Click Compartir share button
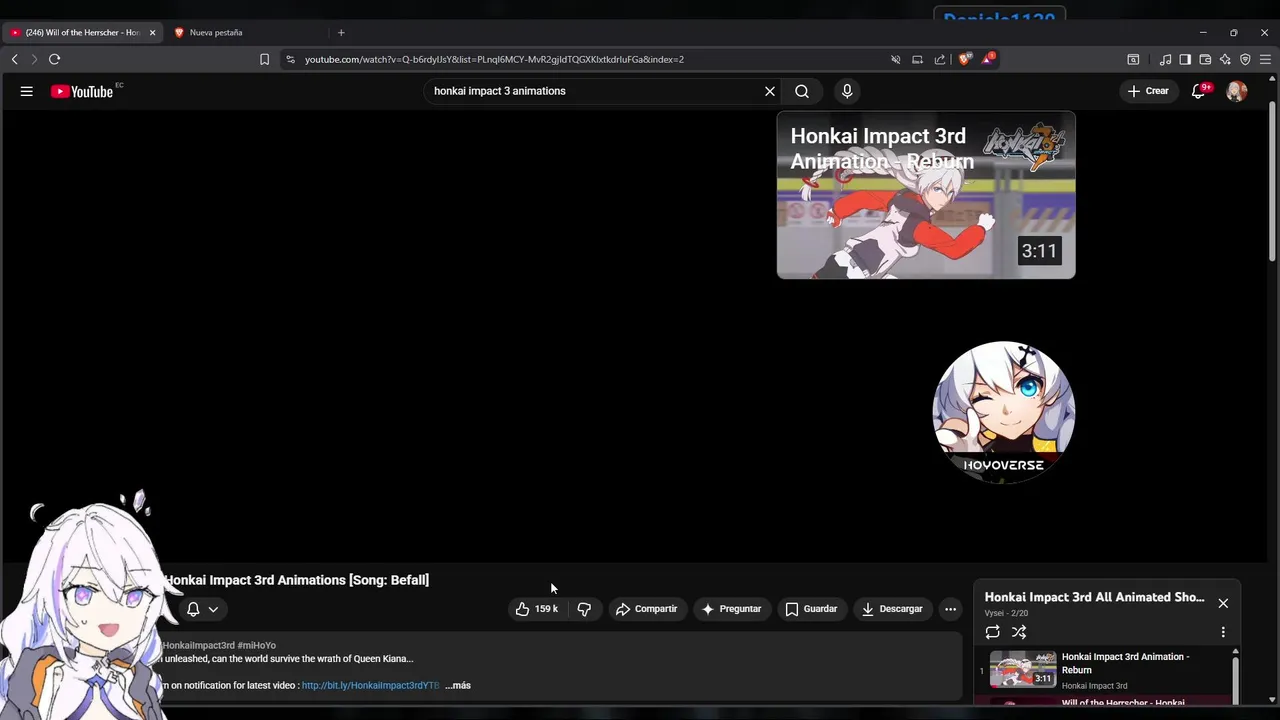1280x720 pixels. (646, 609)
